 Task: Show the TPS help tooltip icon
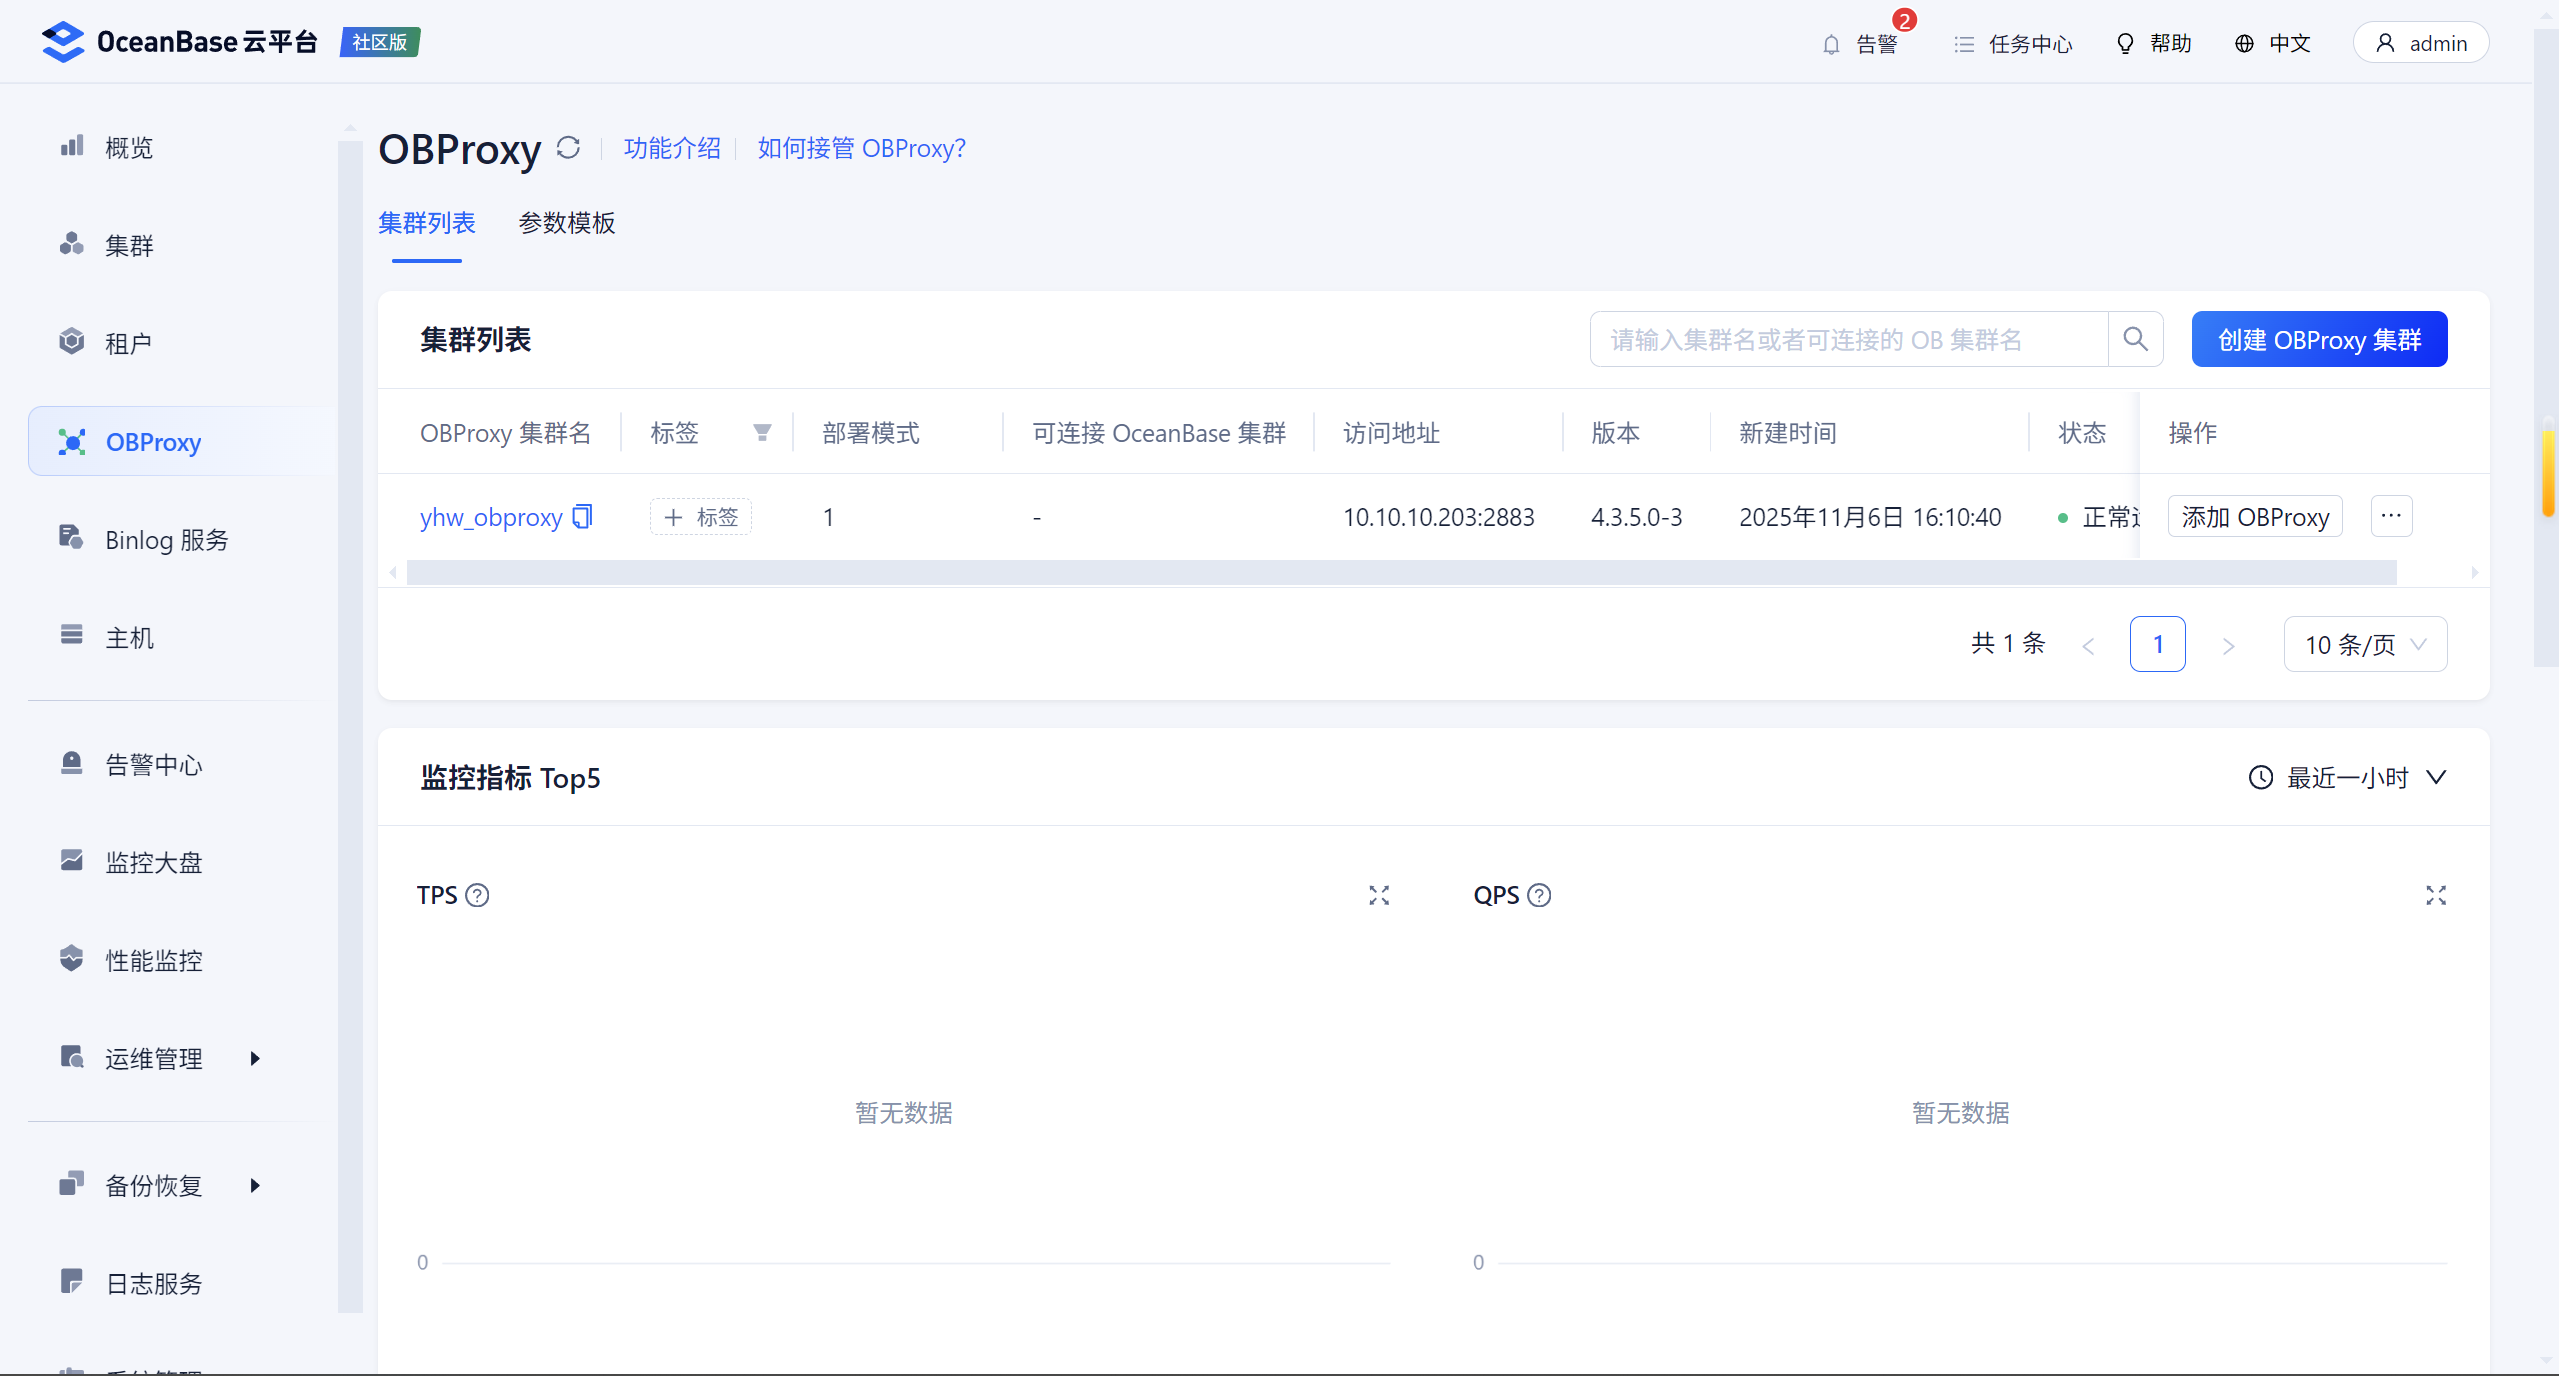tap(478, 895)
